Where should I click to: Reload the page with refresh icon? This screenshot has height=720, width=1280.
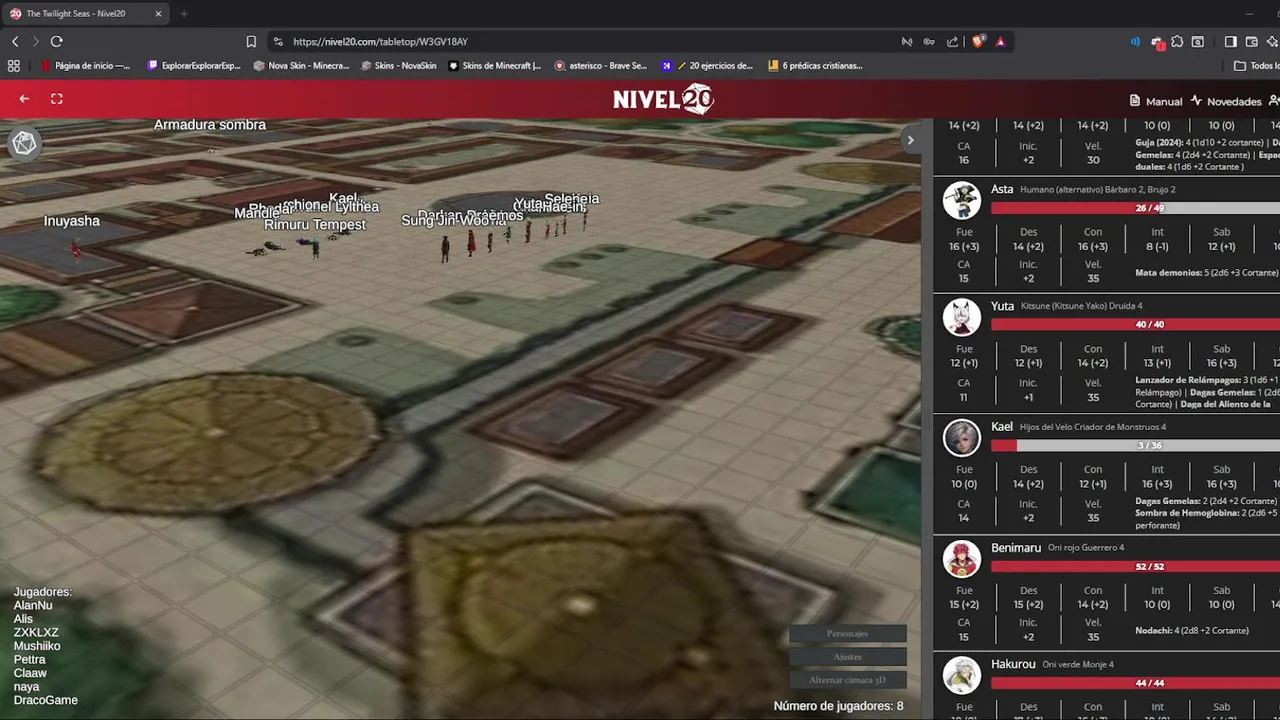pos(57,41)
